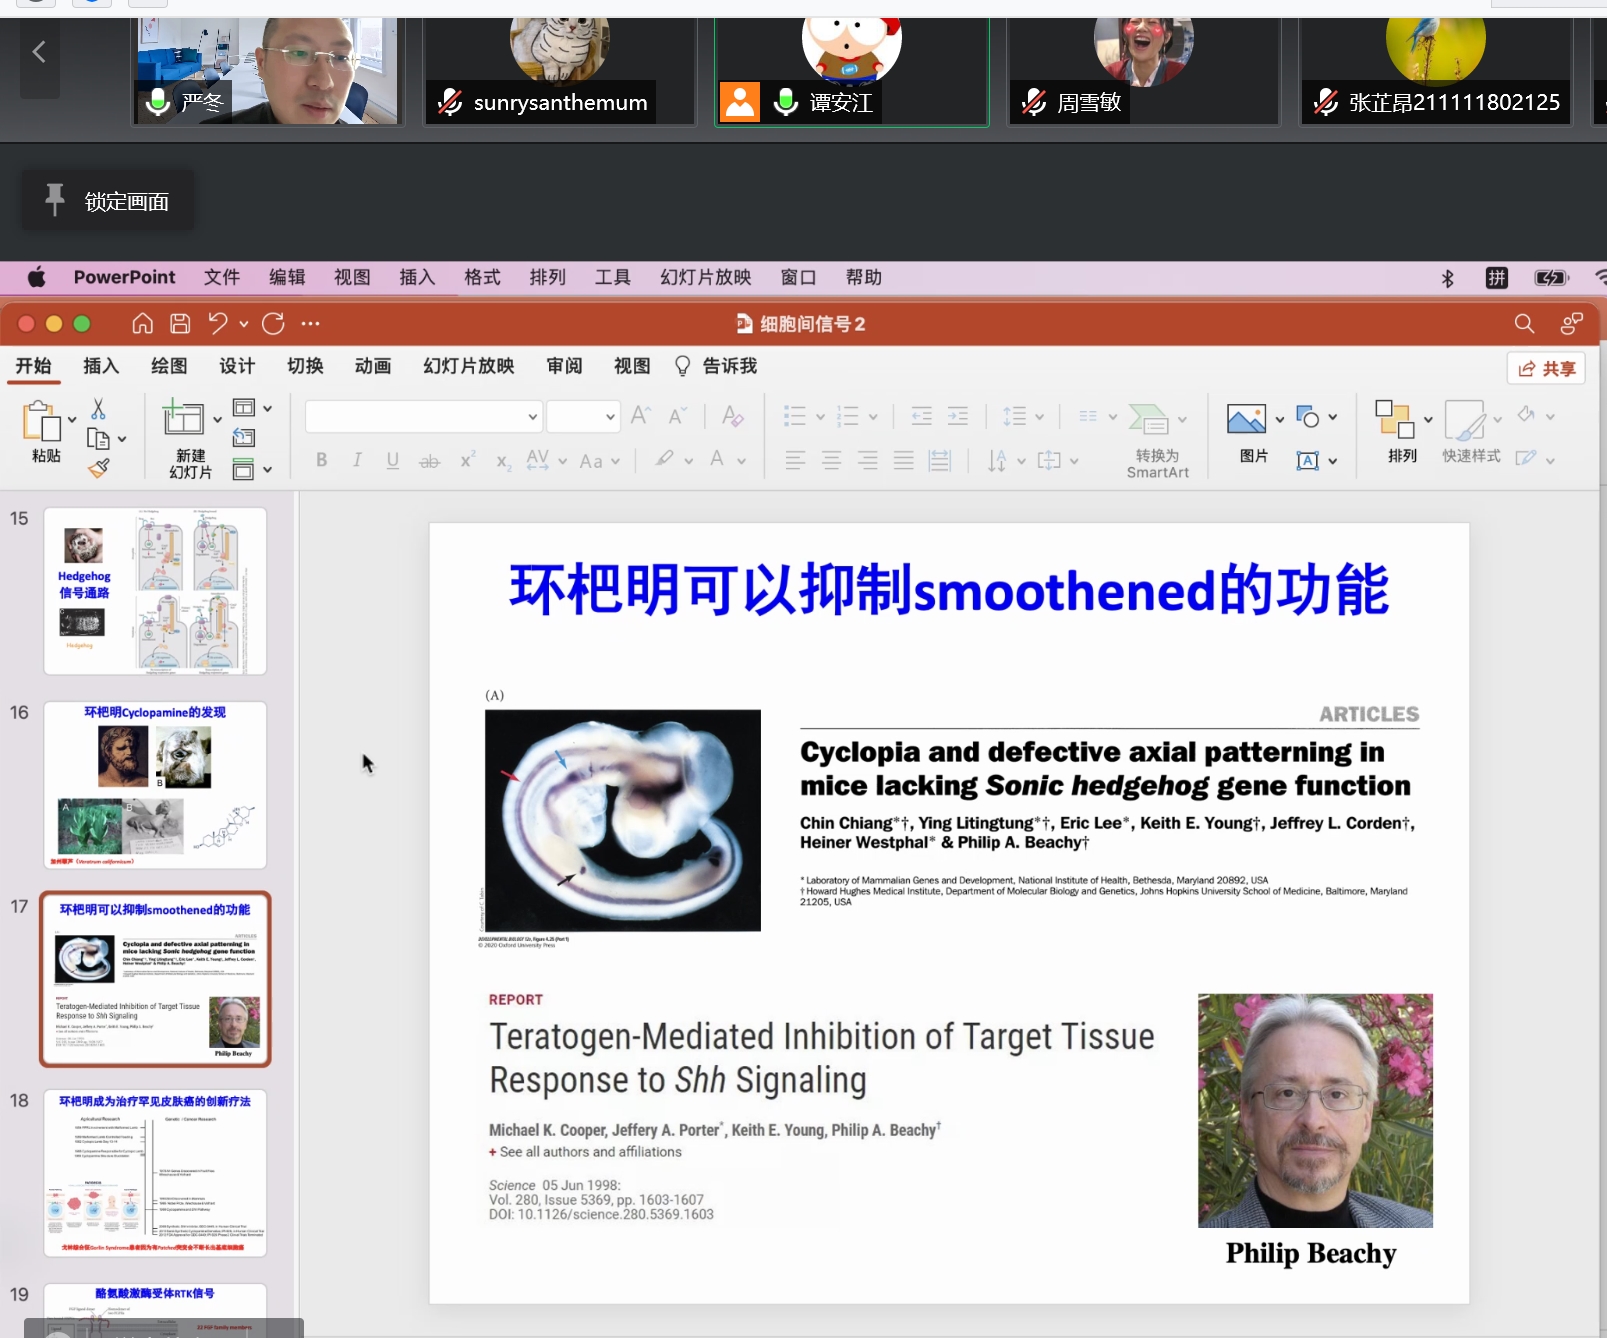Click the 锁定画面 pin button
Image resolution: width=1607 pixels, height=1338 pixels.
[108, 201]
